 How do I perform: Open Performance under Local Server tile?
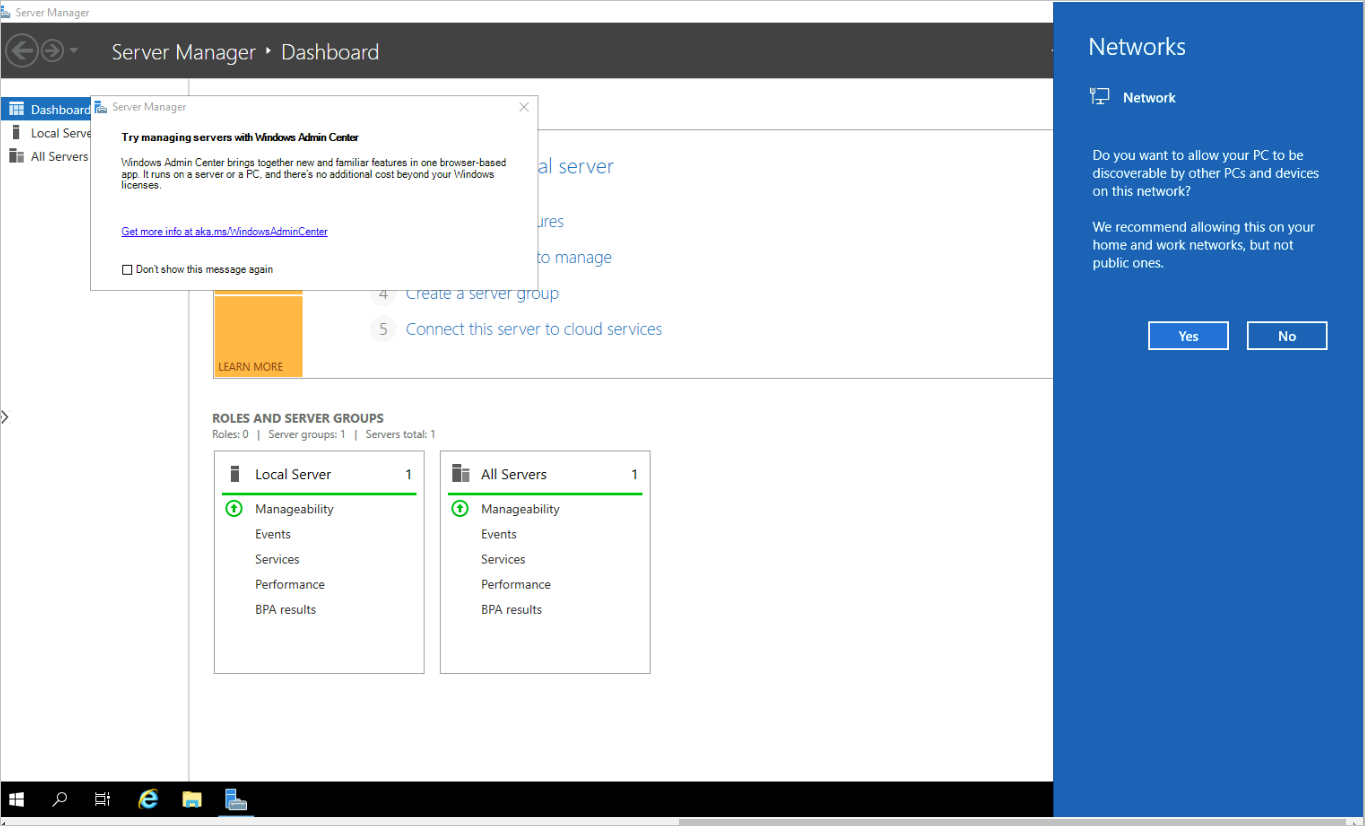(x=290, y=584)
